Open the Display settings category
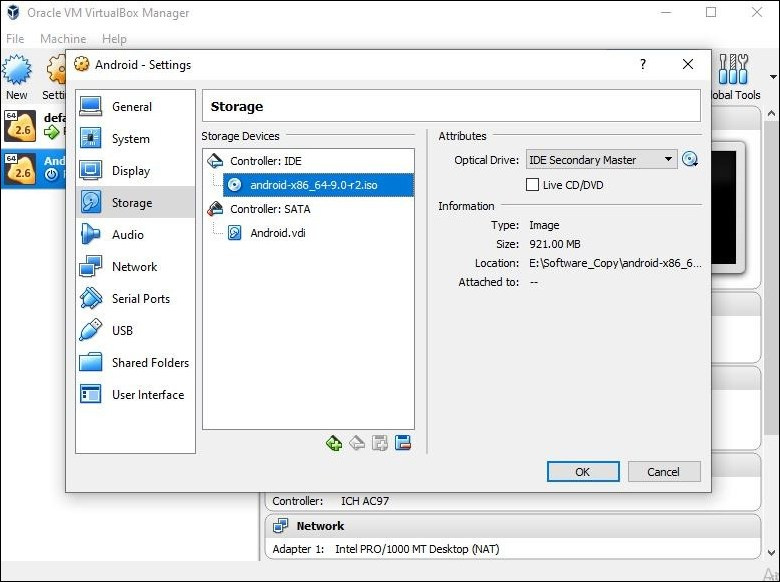The image size is (780, 582). pos(135,171)
